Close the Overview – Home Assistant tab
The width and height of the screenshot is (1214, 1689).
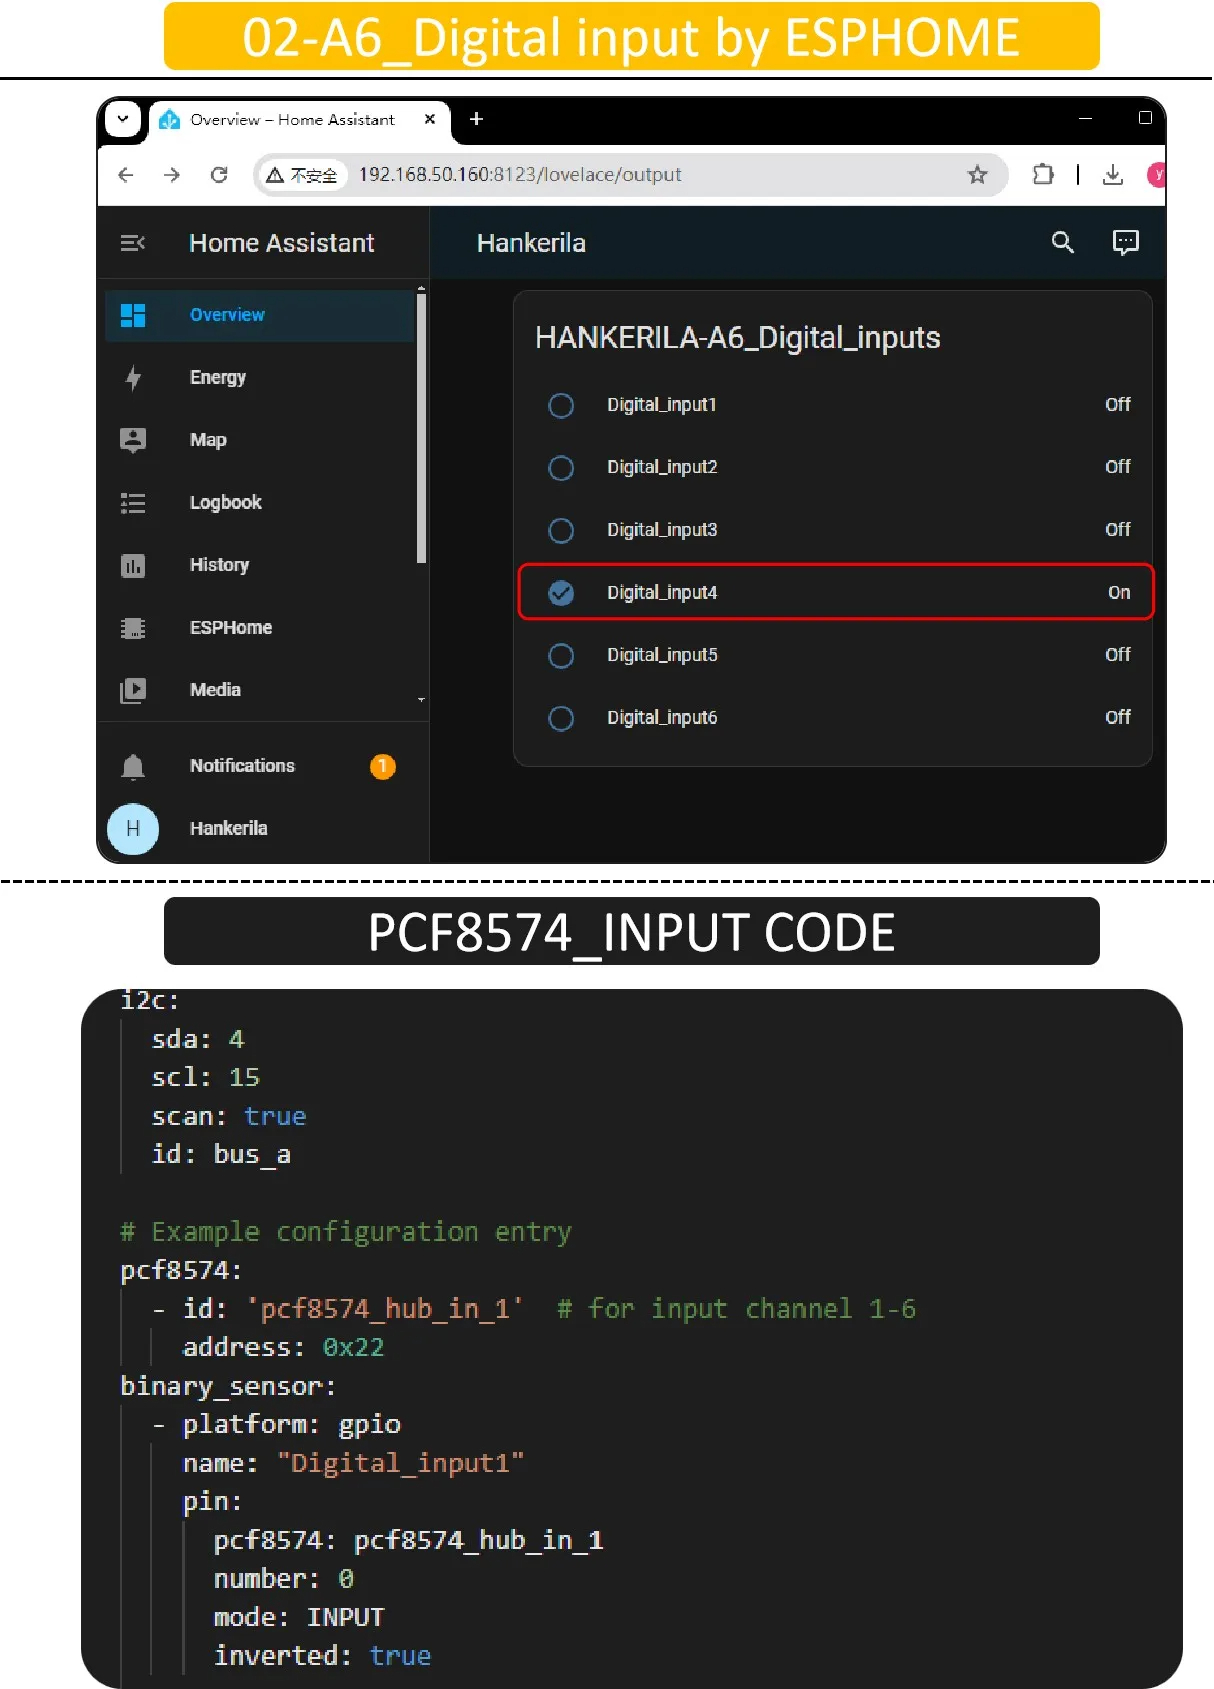coord(430,119)
